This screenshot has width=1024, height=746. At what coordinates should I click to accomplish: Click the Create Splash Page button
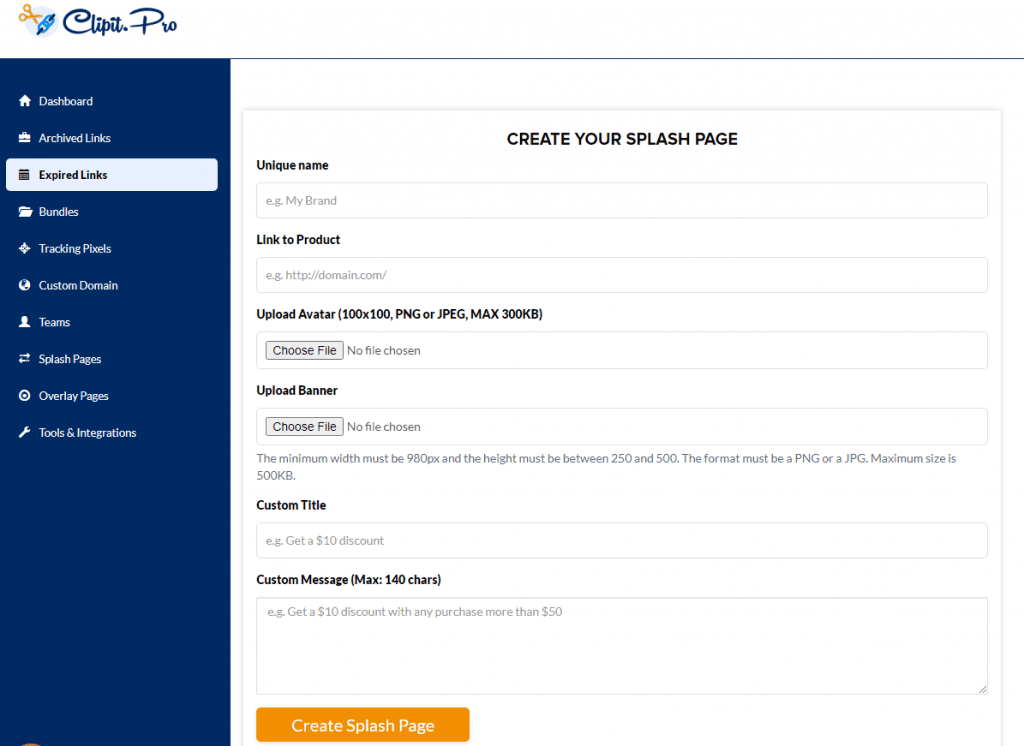(362, 725)
